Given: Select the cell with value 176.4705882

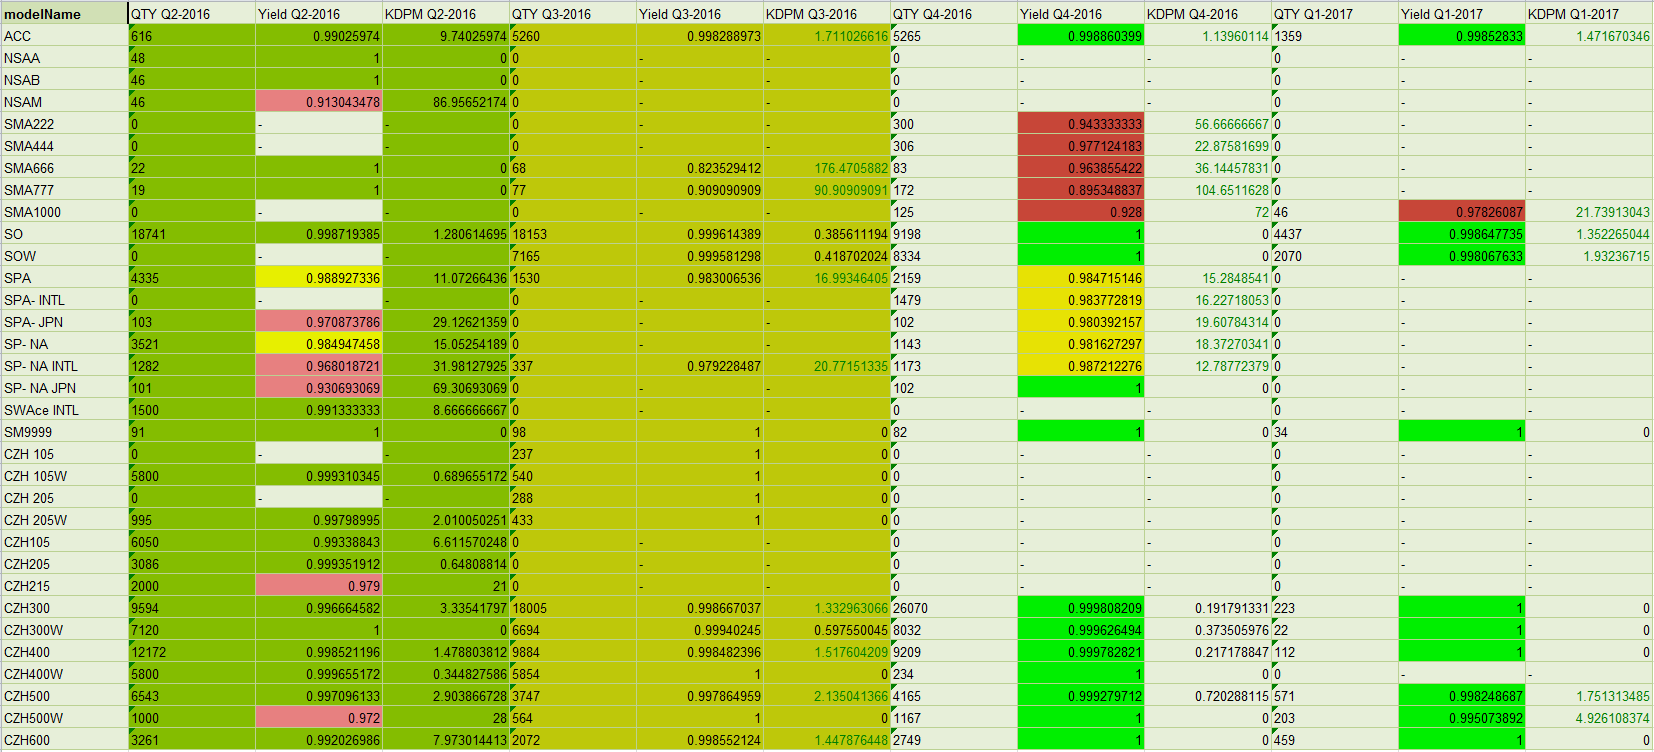Looking at the screenshot, I should [827, 168].
